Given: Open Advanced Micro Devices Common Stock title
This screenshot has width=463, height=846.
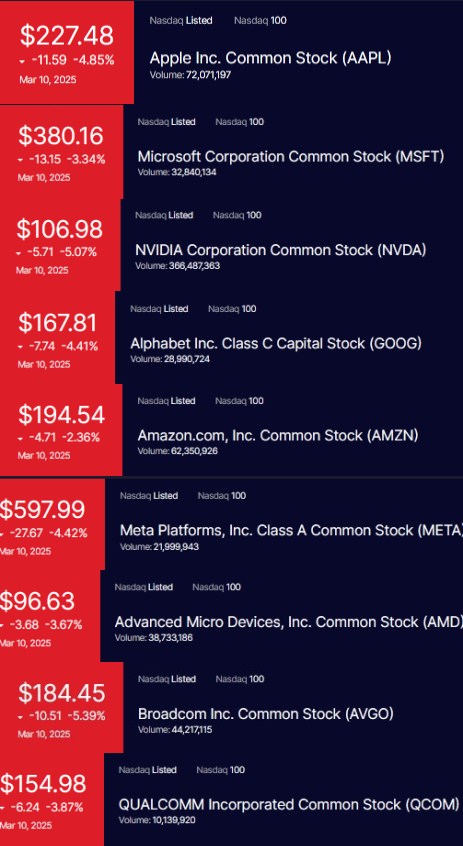Looking at the screenshot, I should pyautogui.click(x=289, y=622).
